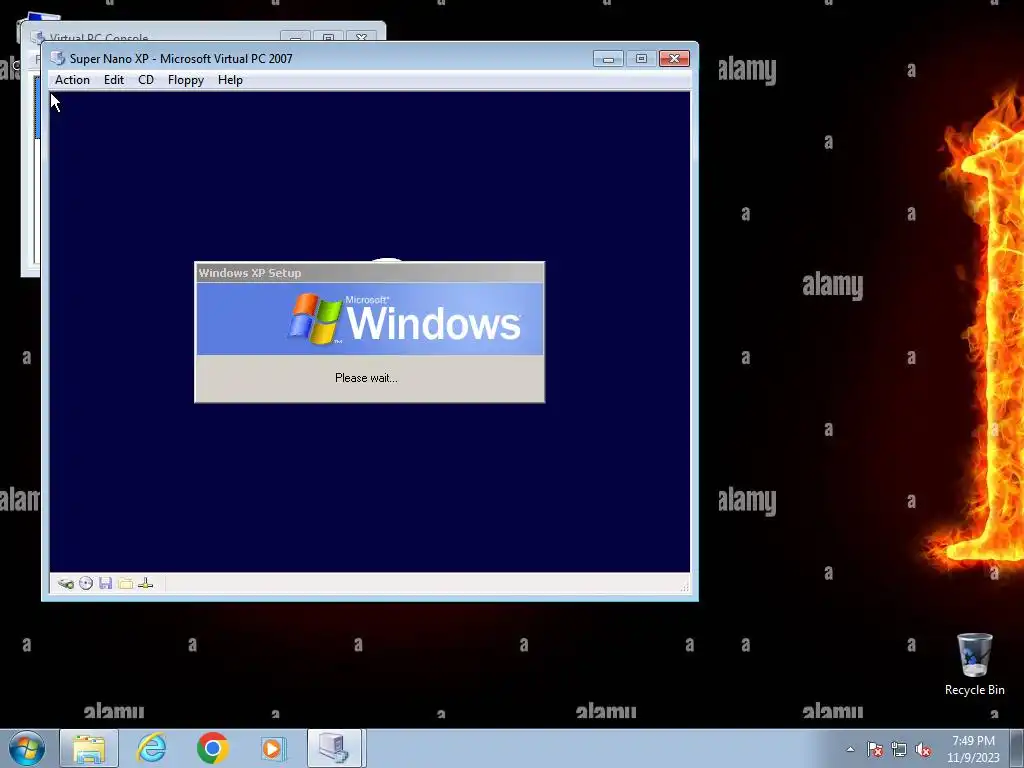1024x768 pixels.
Task: Maximize the Super Nano XP window
Action: tap(641, 59)
